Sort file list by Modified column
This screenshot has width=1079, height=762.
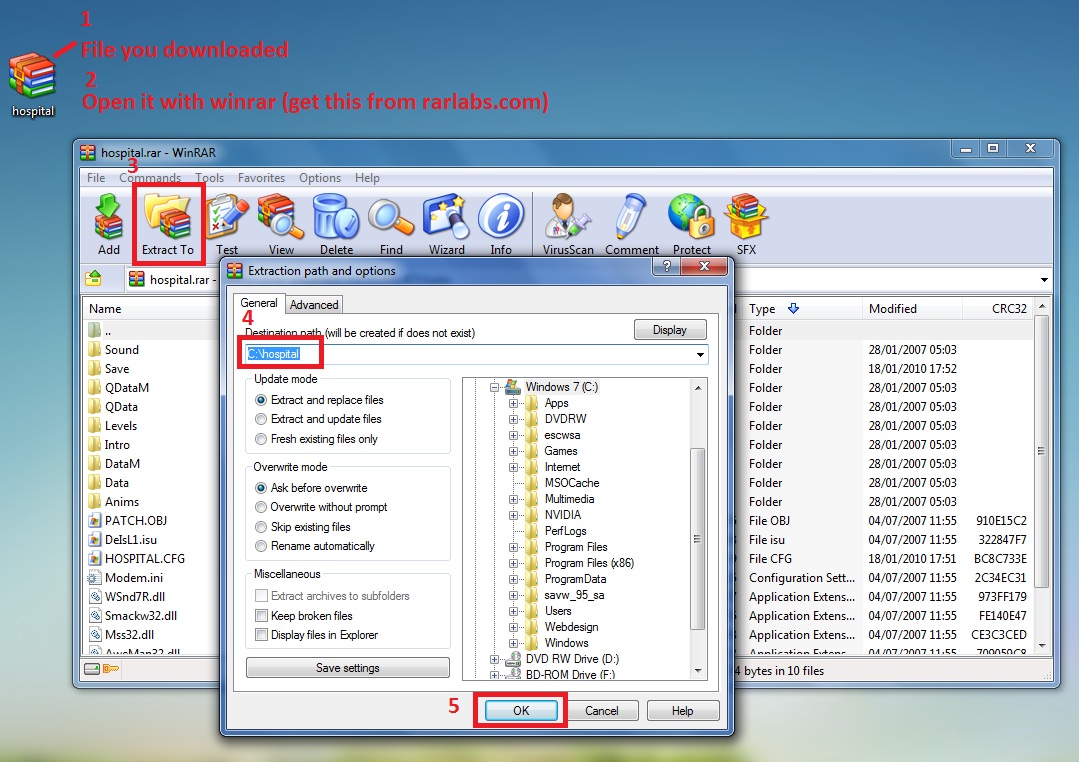point(911,308)
